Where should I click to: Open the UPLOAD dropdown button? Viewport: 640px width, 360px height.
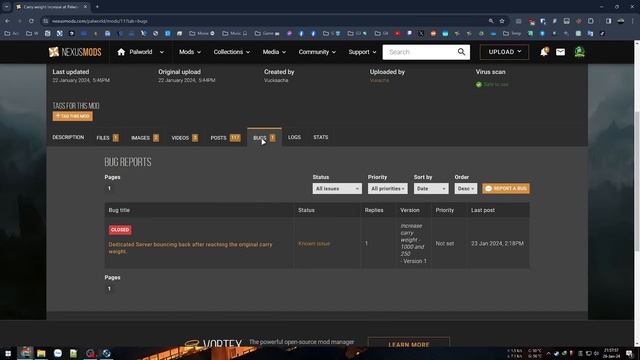click(504, 52)
